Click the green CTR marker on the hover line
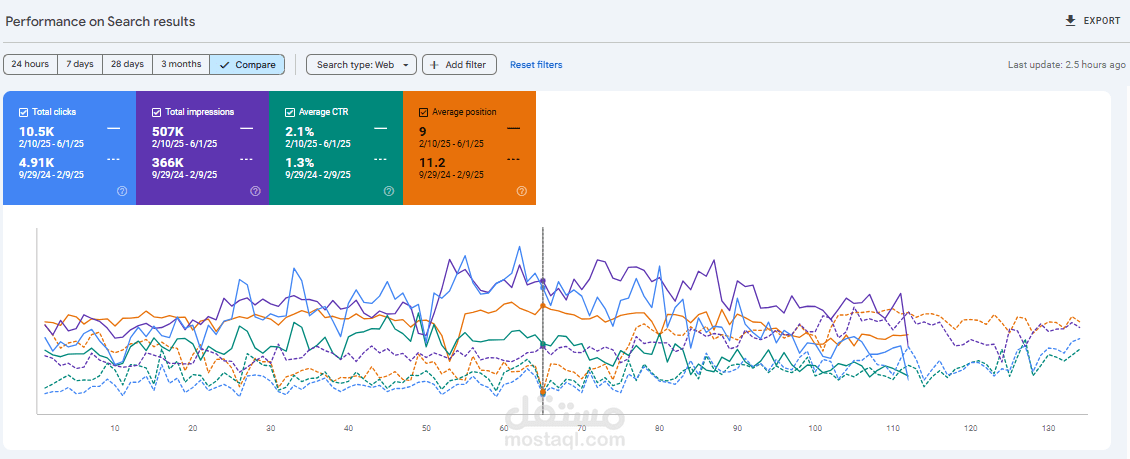1130x459 pixels. [x=543, y=346]
